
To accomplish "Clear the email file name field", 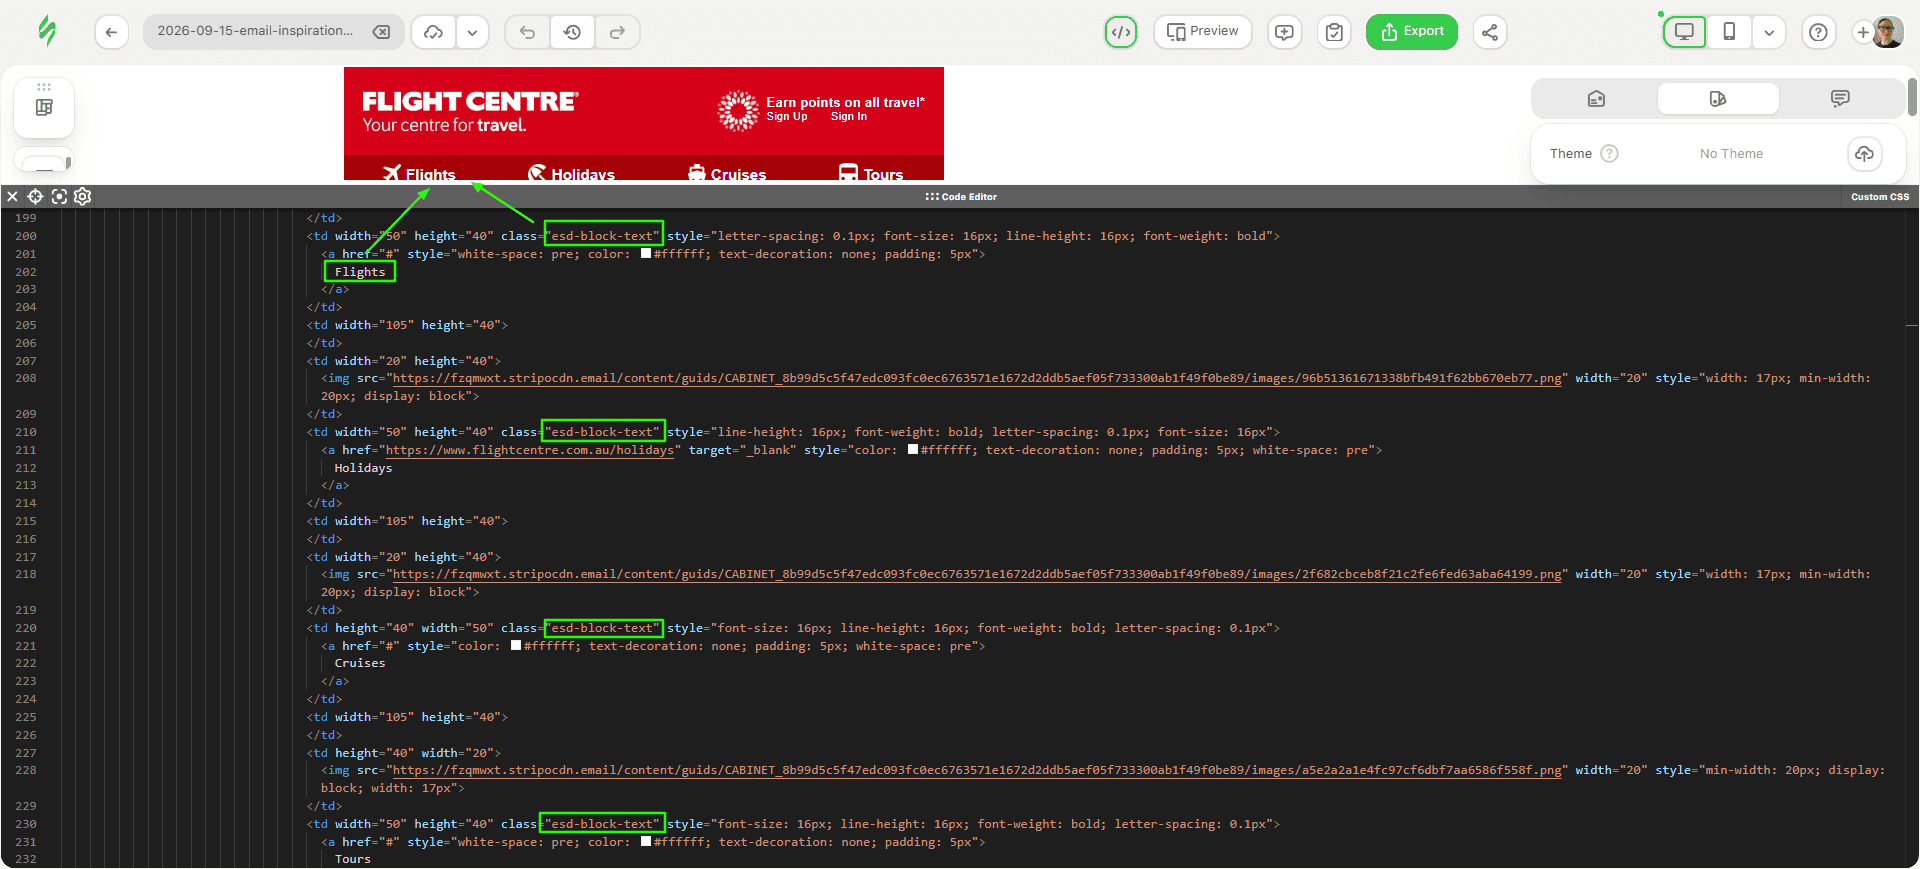I will (x=382, y=32).
